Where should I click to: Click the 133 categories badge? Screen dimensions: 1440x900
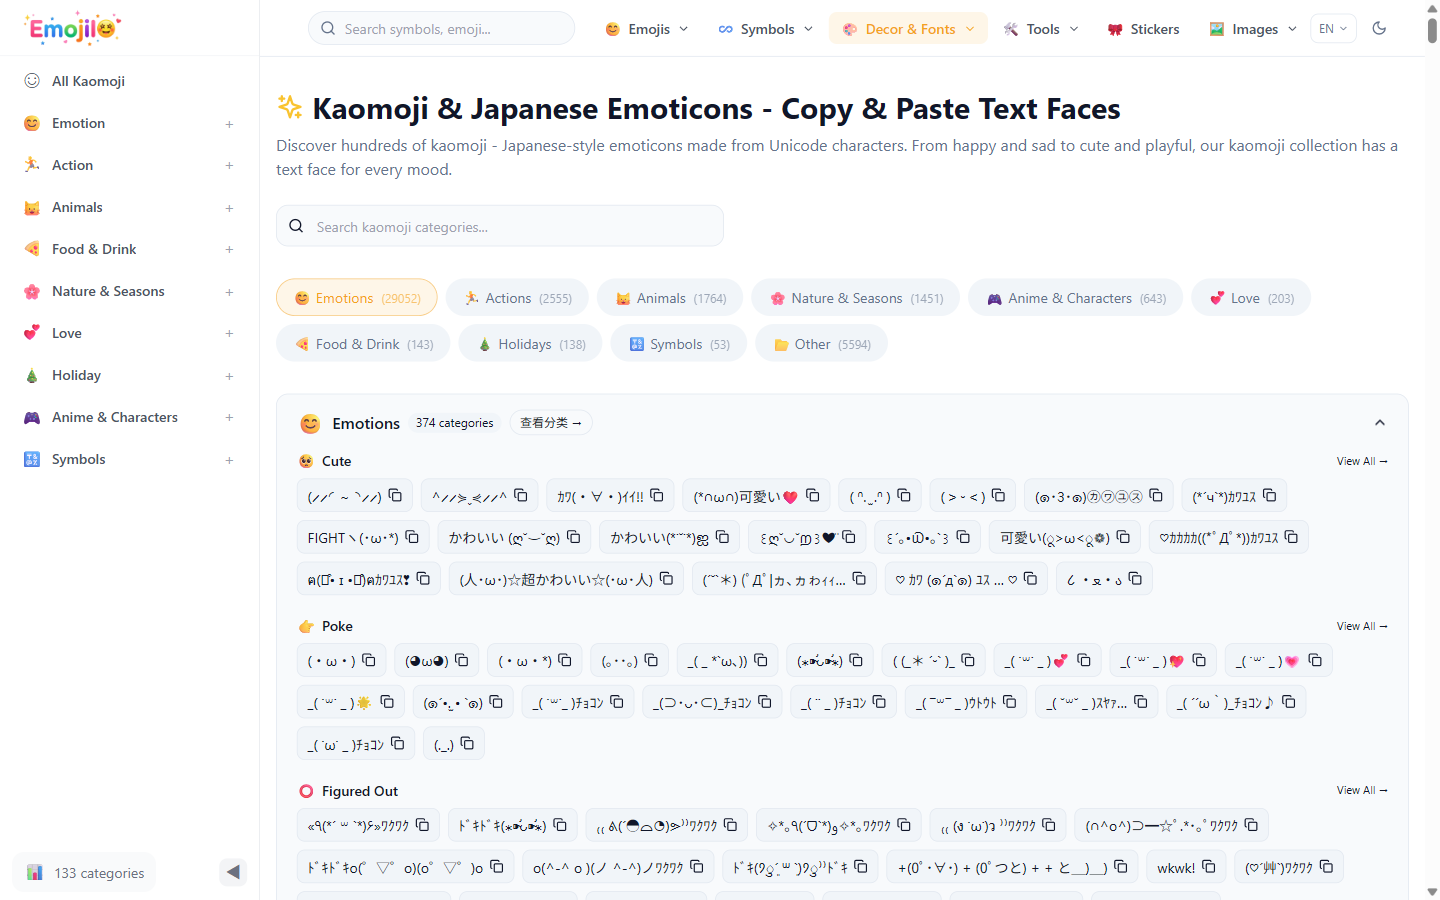click(85, 873)
